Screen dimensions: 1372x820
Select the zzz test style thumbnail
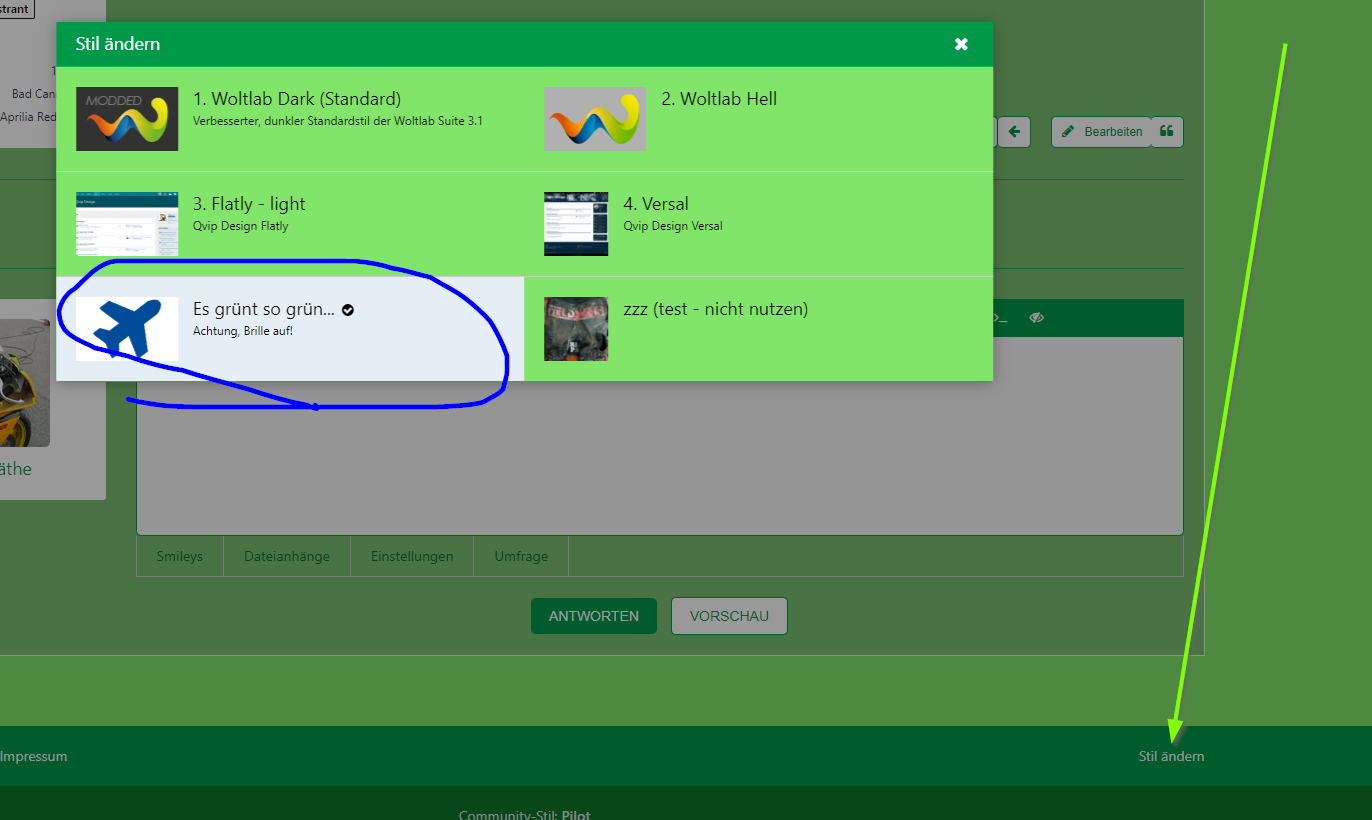[575, 329]
